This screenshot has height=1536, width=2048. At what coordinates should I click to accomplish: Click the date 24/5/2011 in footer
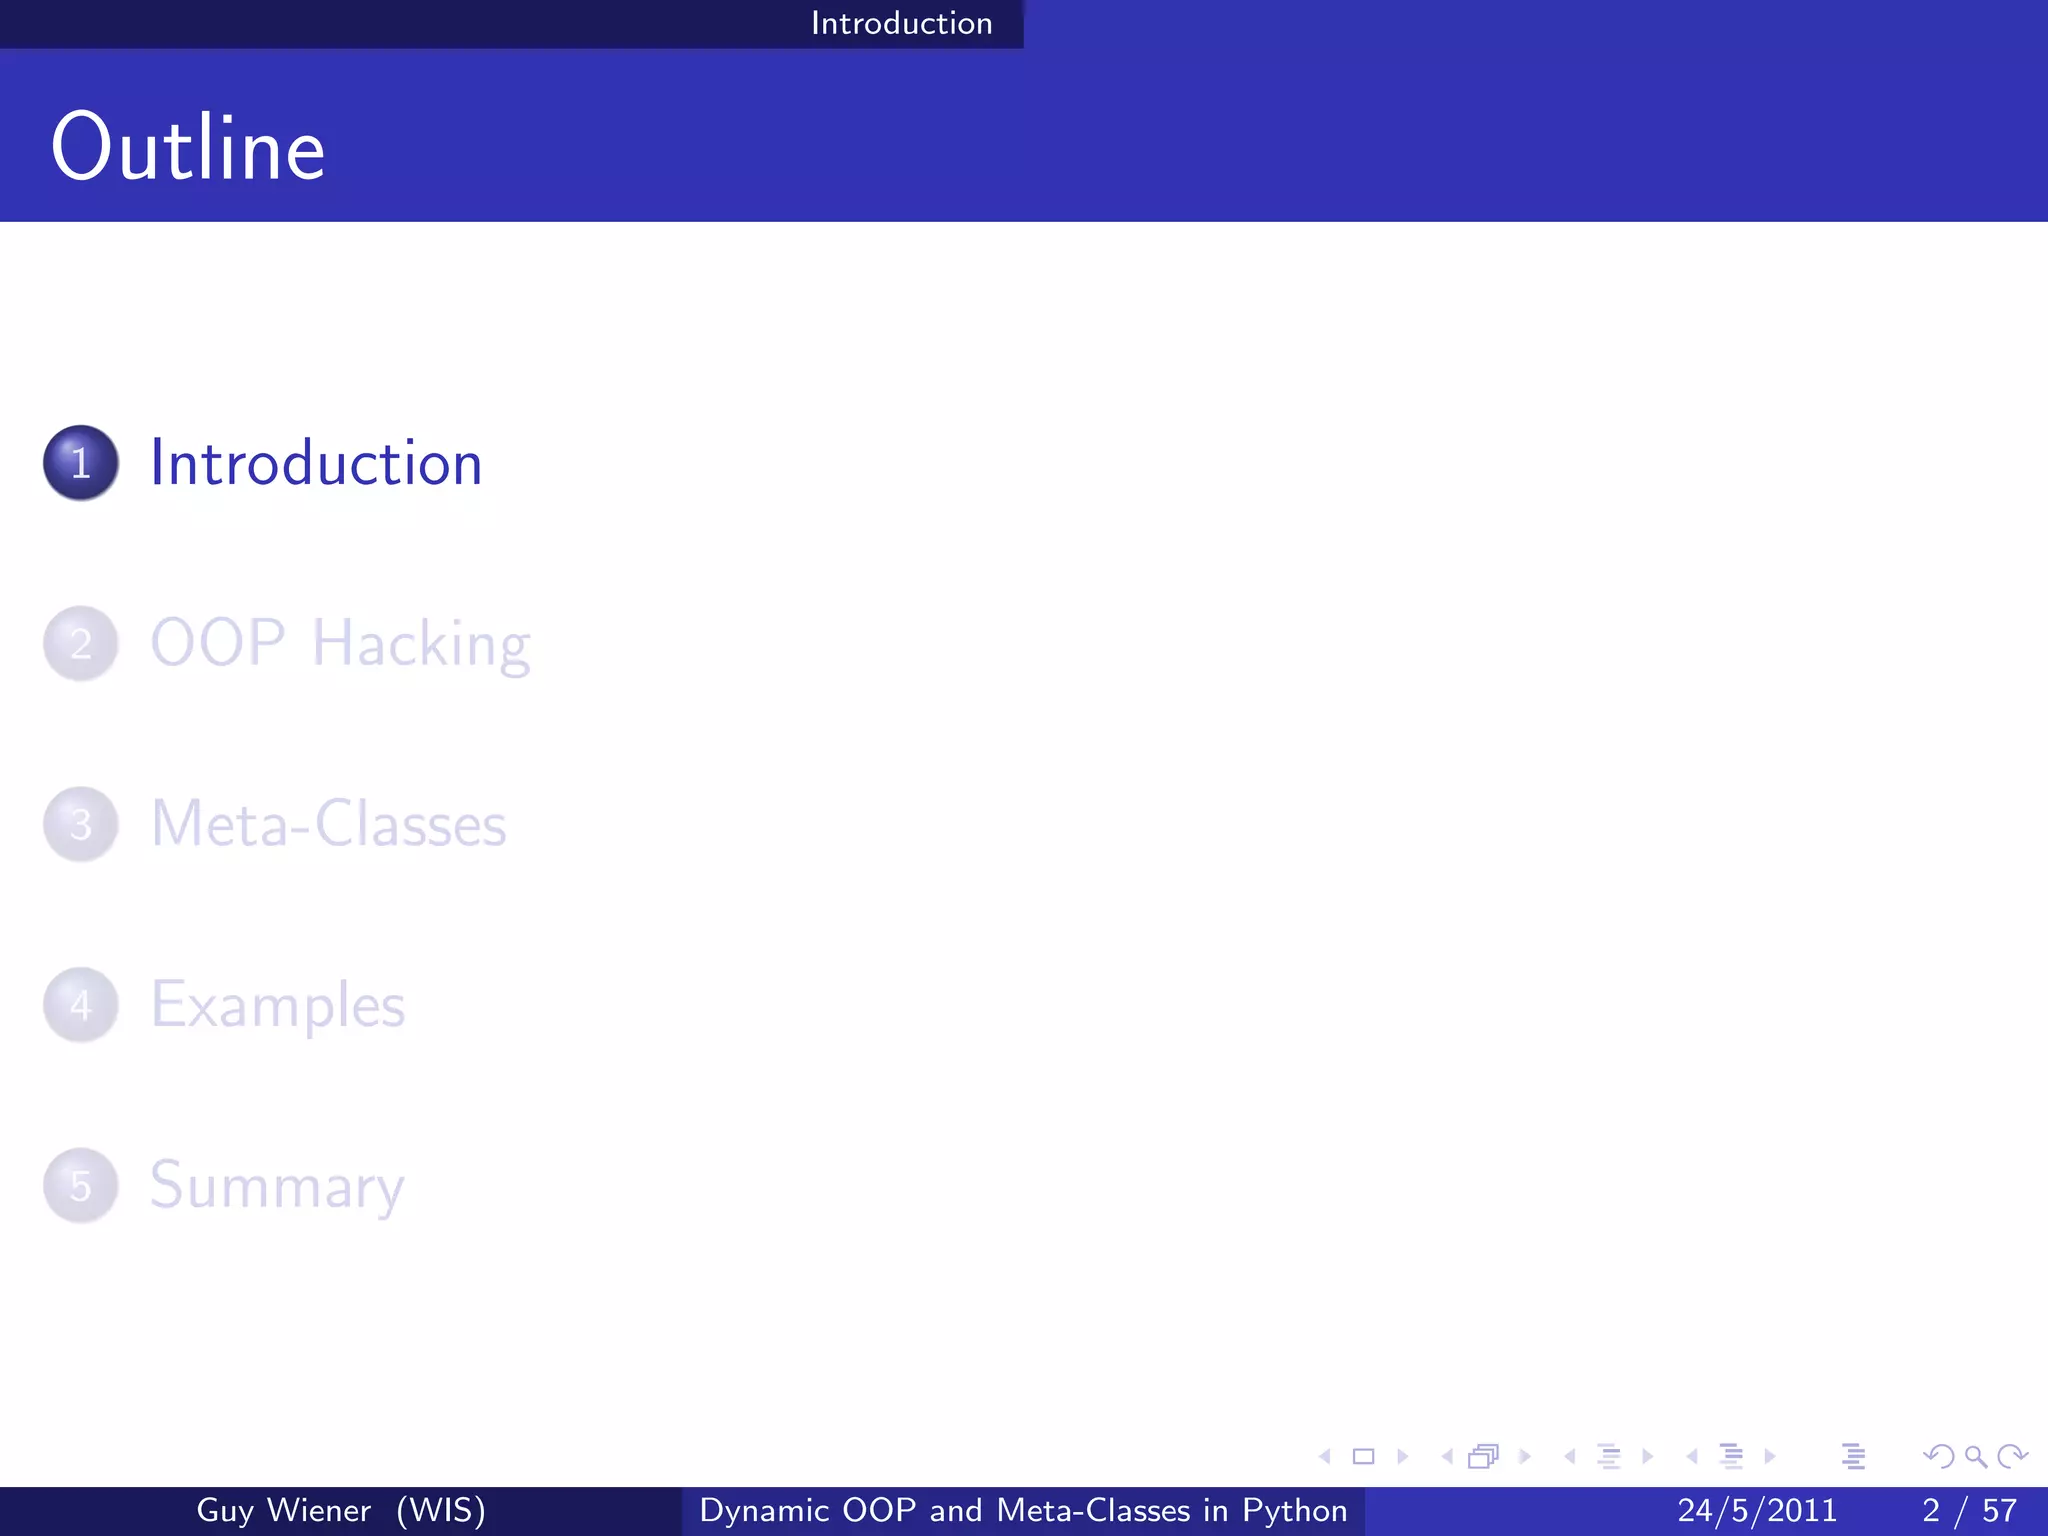coord(1757,1510)
